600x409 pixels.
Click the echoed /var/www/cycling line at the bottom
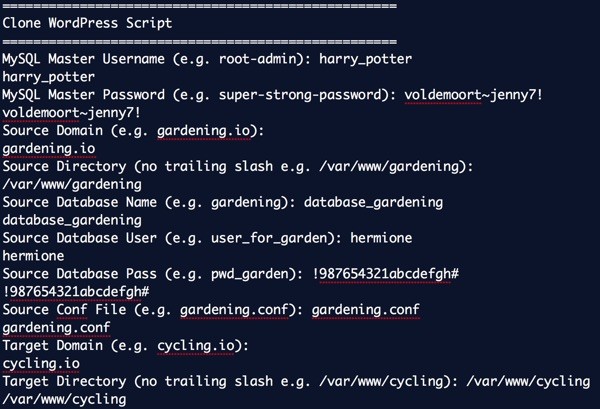[x=64, y=399]
